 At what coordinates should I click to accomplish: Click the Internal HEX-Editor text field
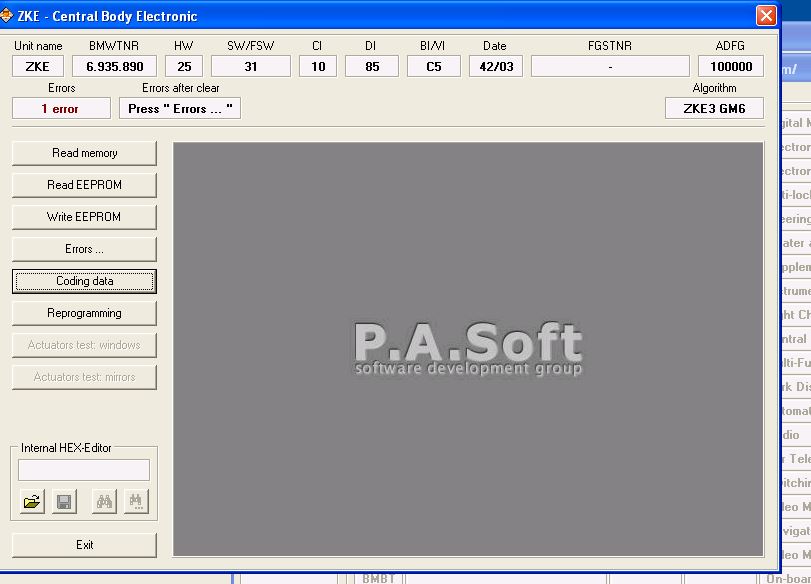84,470
